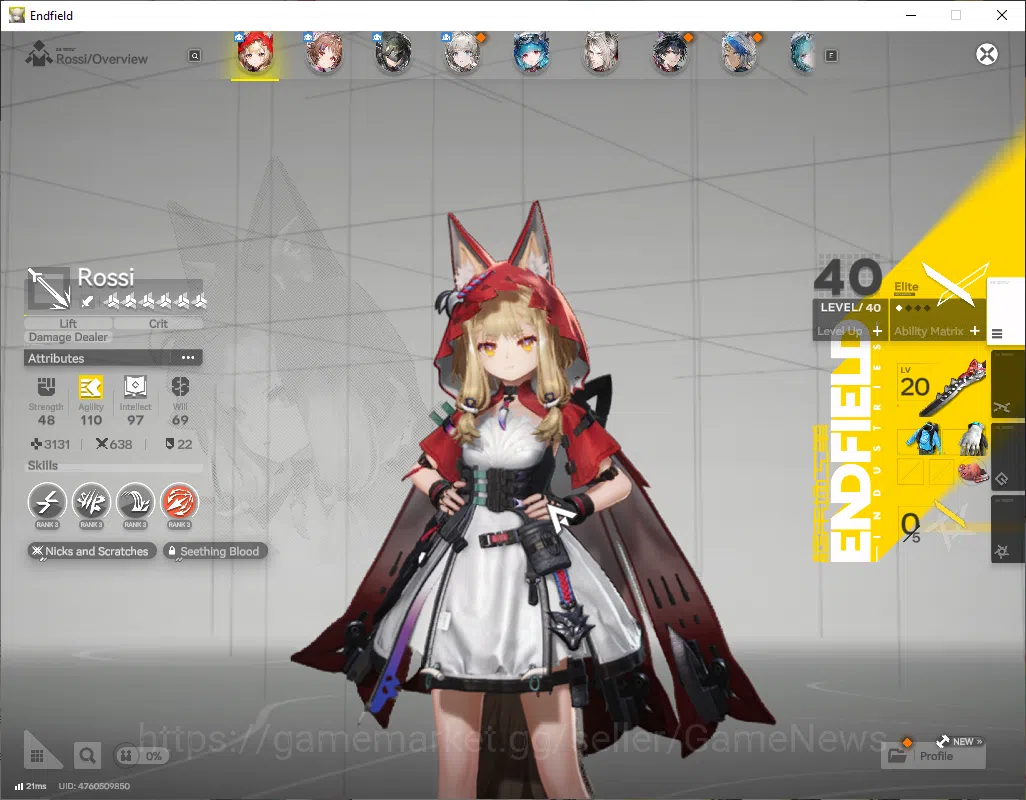Click the Q previous-operator key icon
1026x800 pixels.
[195, 56]
